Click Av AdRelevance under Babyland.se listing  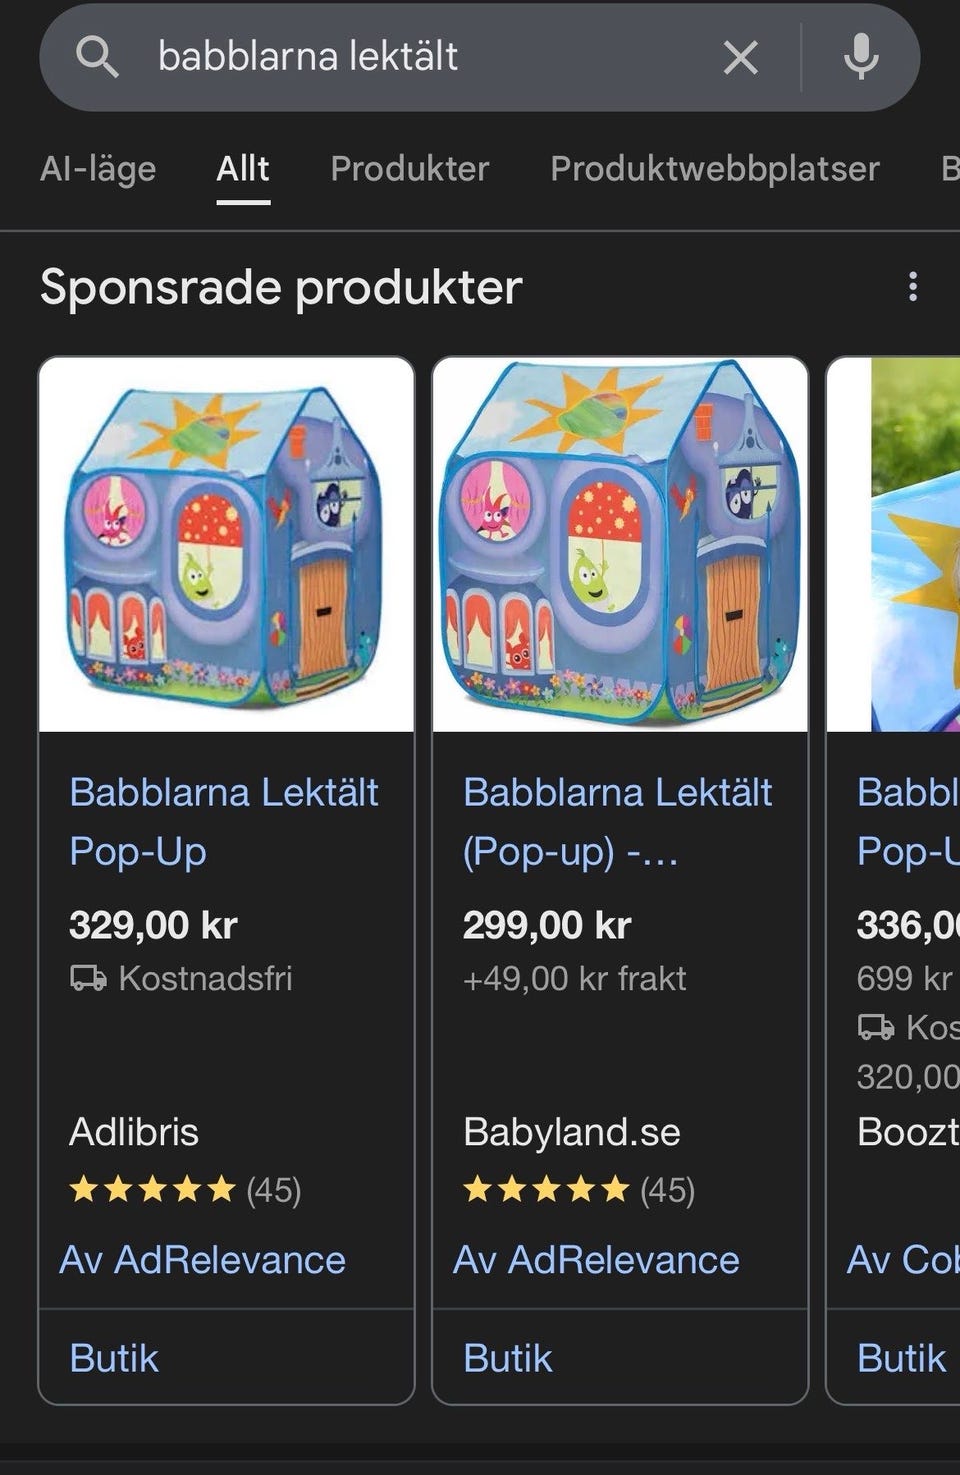click(597, 1260)
